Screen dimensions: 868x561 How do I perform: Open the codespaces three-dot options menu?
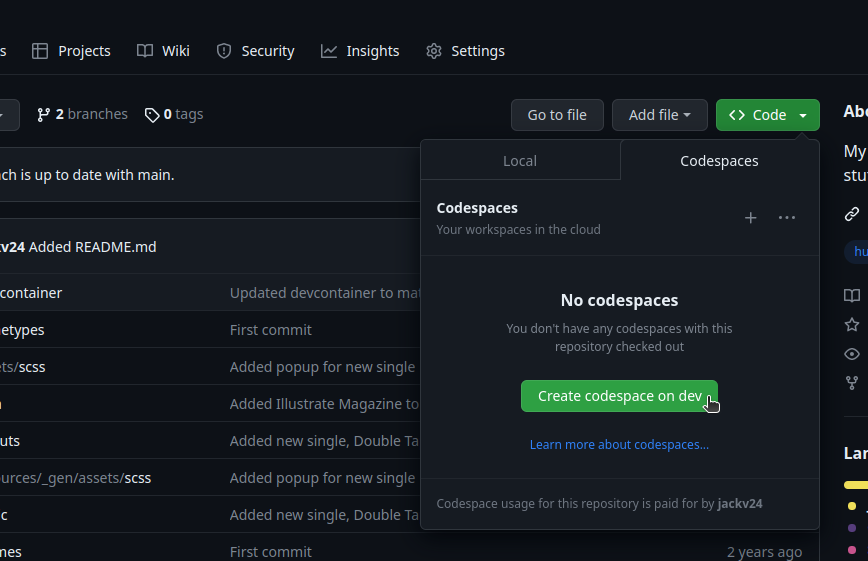[787, 218]
